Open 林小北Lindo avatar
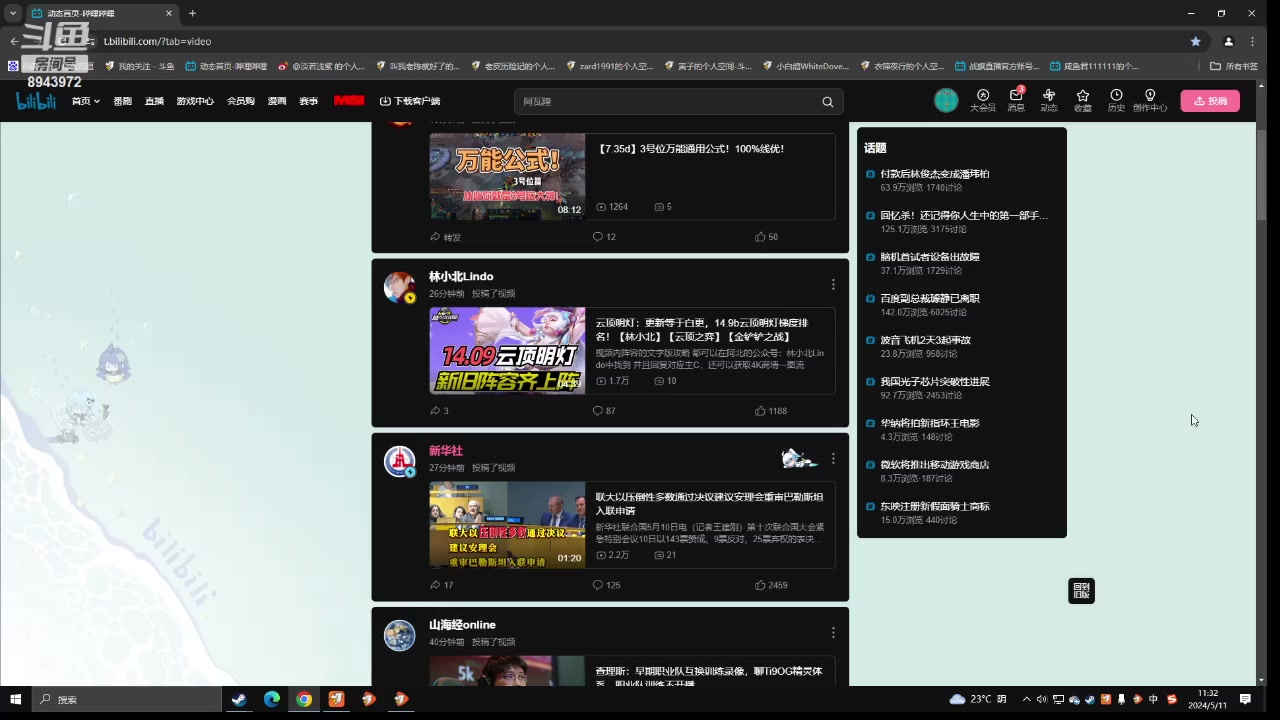1280x720 pixels. click(x=400, y=287)
